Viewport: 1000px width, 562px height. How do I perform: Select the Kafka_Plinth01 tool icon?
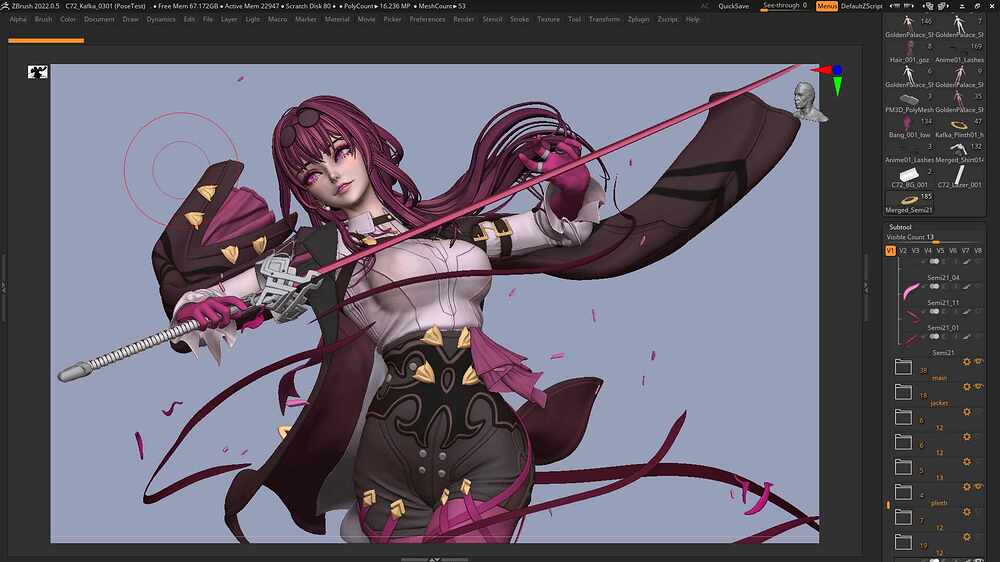(957, 125)
